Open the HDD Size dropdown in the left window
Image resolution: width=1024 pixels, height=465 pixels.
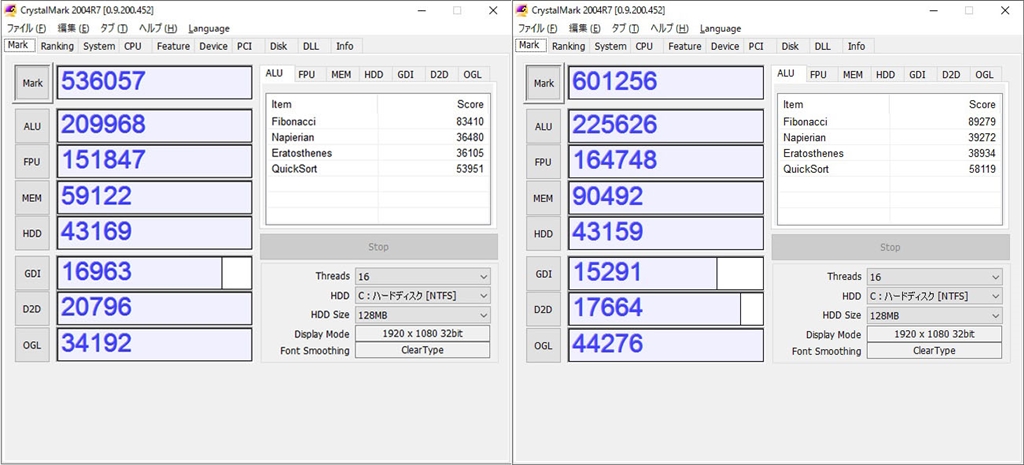point(423,315)
